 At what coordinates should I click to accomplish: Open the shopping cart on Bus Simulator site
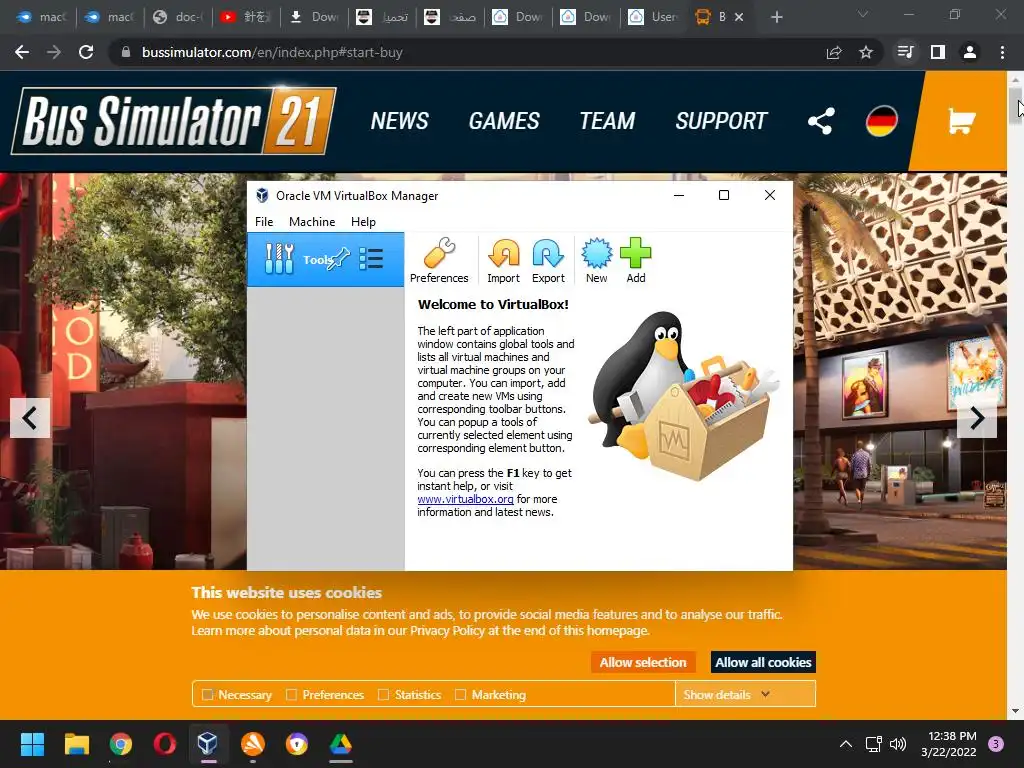point(961,121)
